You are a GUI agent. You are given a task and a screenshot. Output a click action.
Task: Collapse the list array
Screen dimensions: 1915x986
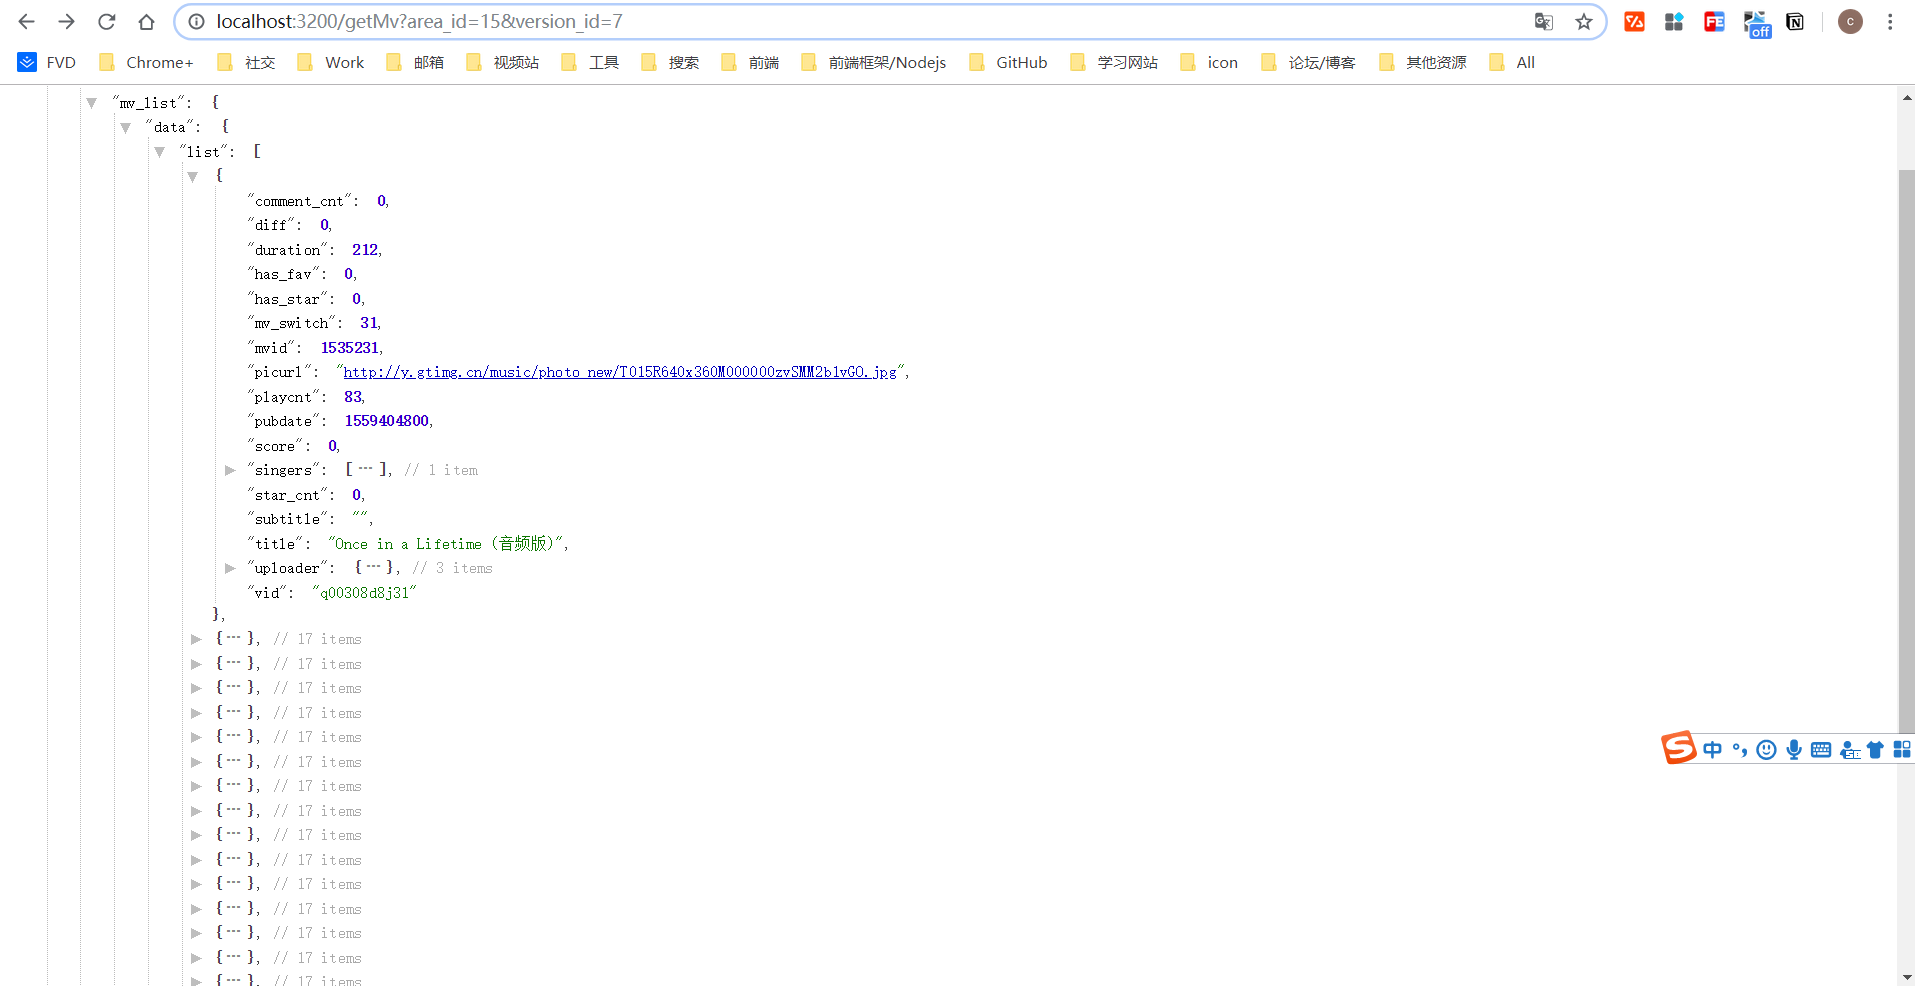pyautogui.click(x=160, y=152)
